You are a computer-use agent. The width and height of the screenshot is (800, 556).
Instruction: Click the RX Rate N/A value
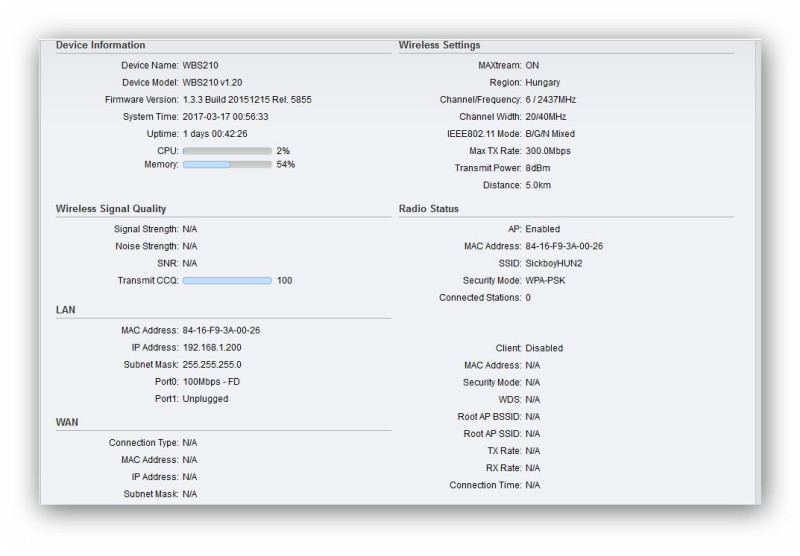coord(533,468)
